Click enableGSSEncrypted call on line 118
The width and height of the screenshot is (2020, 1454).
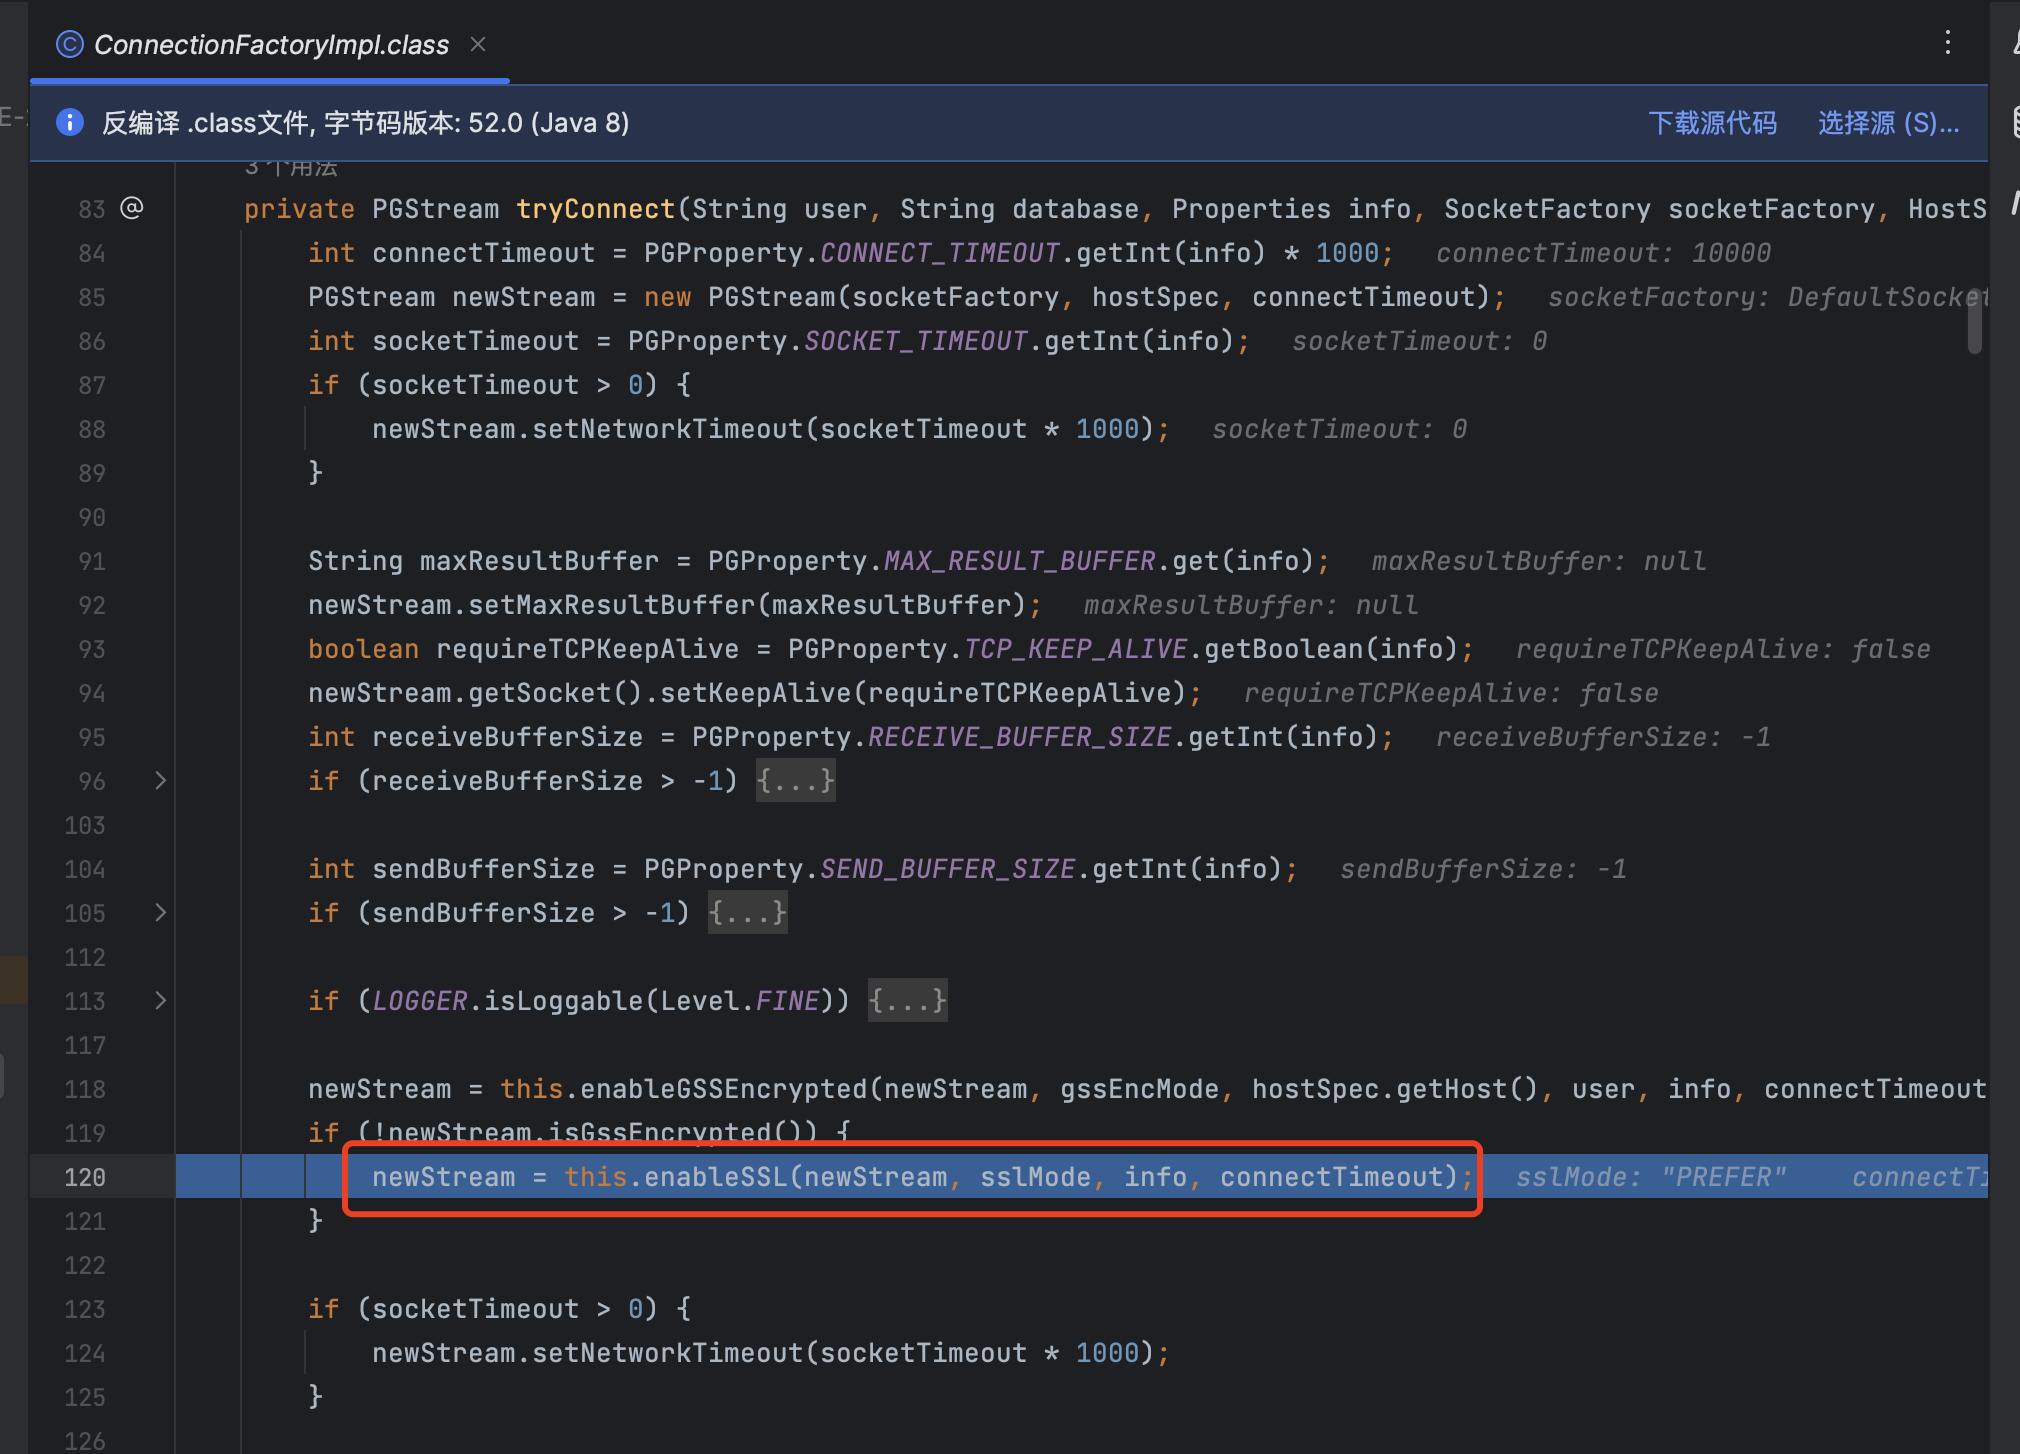point(724,1089)
